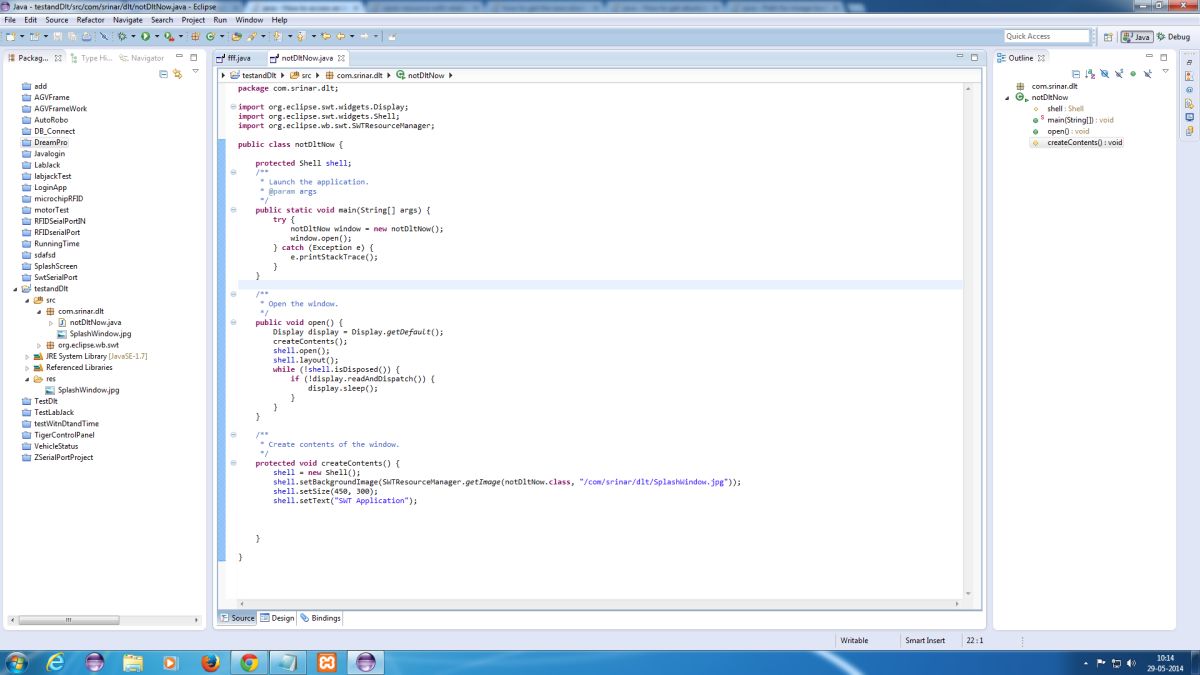
Task: Open Outline View Menu triangle
Action: pyautogui.click(x=1165, y=71)
